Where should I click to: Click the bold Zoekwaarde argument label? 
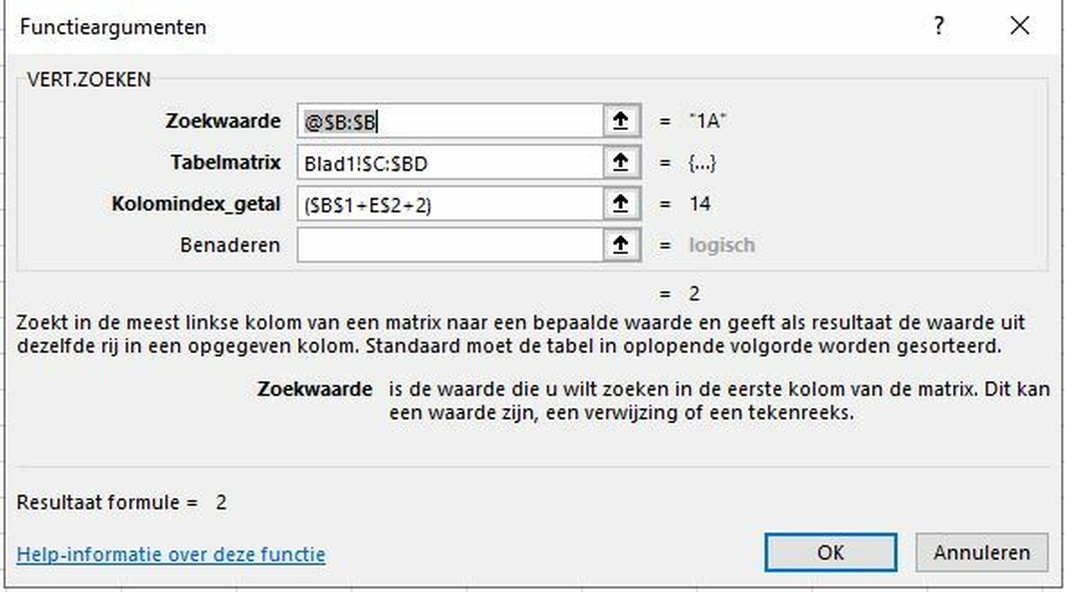[223, 121]
